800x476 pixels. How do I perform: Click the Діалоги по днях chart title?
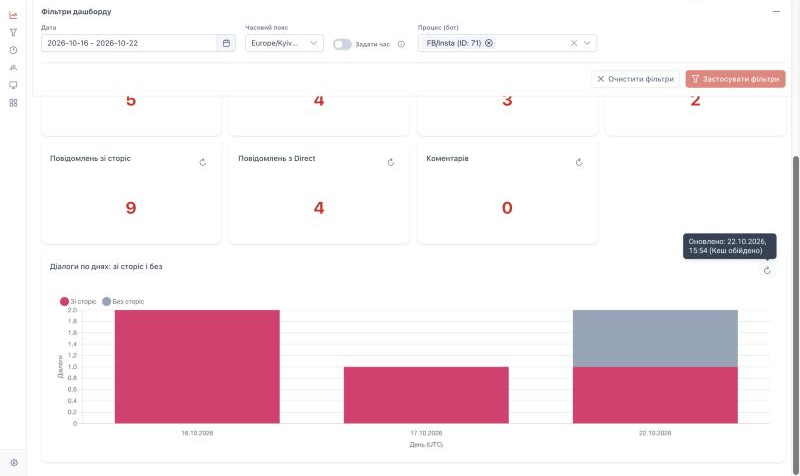pos(106,266)
